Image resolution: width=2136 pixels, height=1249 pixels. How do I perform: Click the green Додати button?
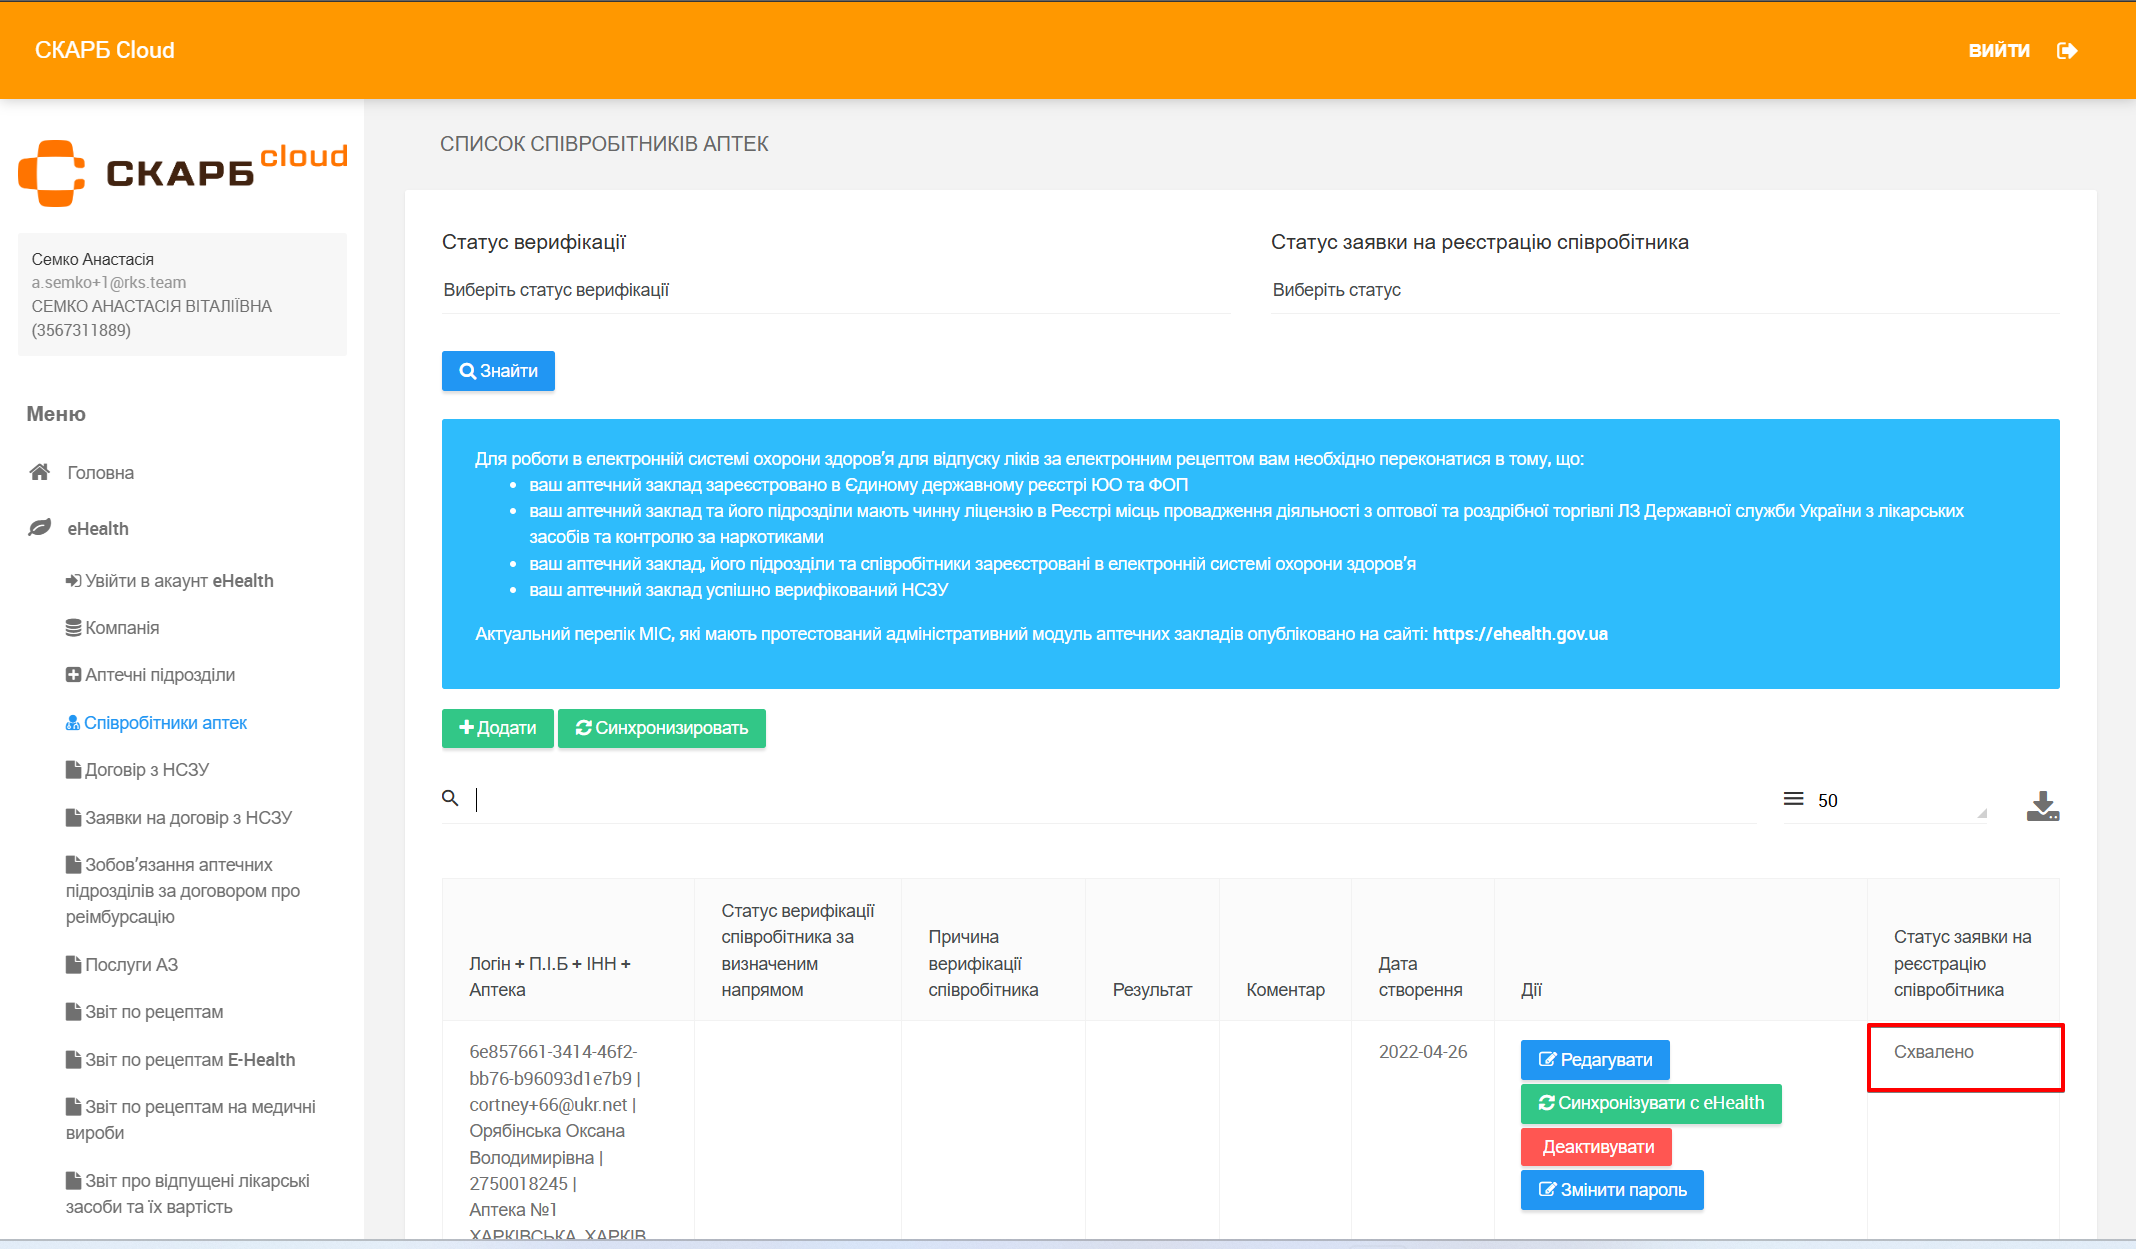pos(497,728)
